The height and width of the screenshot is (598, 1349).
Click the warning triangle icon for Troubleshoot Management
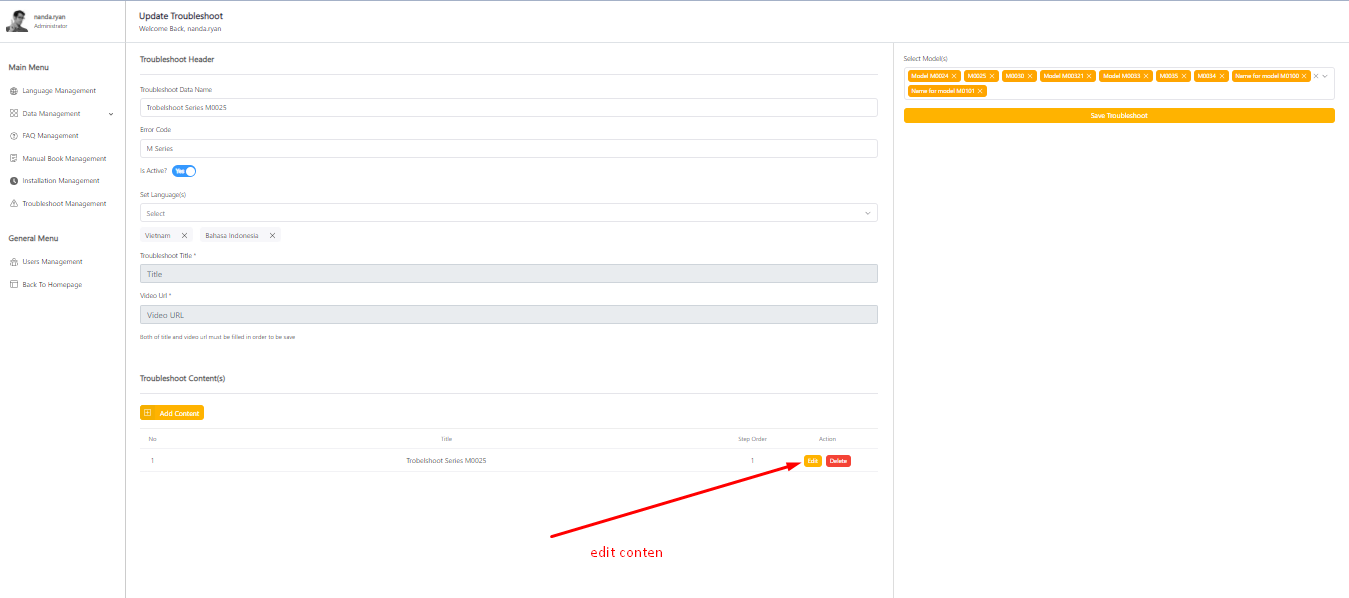click(x=14, y=204)
